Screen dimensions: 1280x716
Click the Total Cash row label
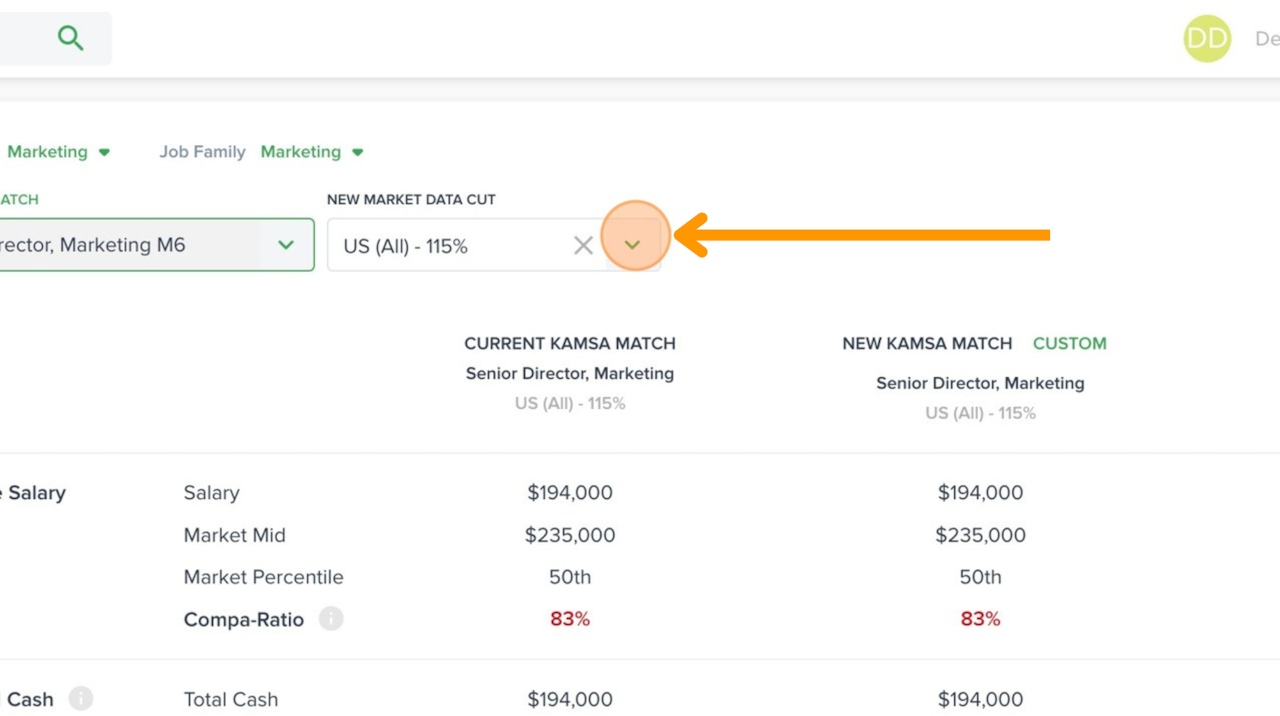click(x=231, y=699)
